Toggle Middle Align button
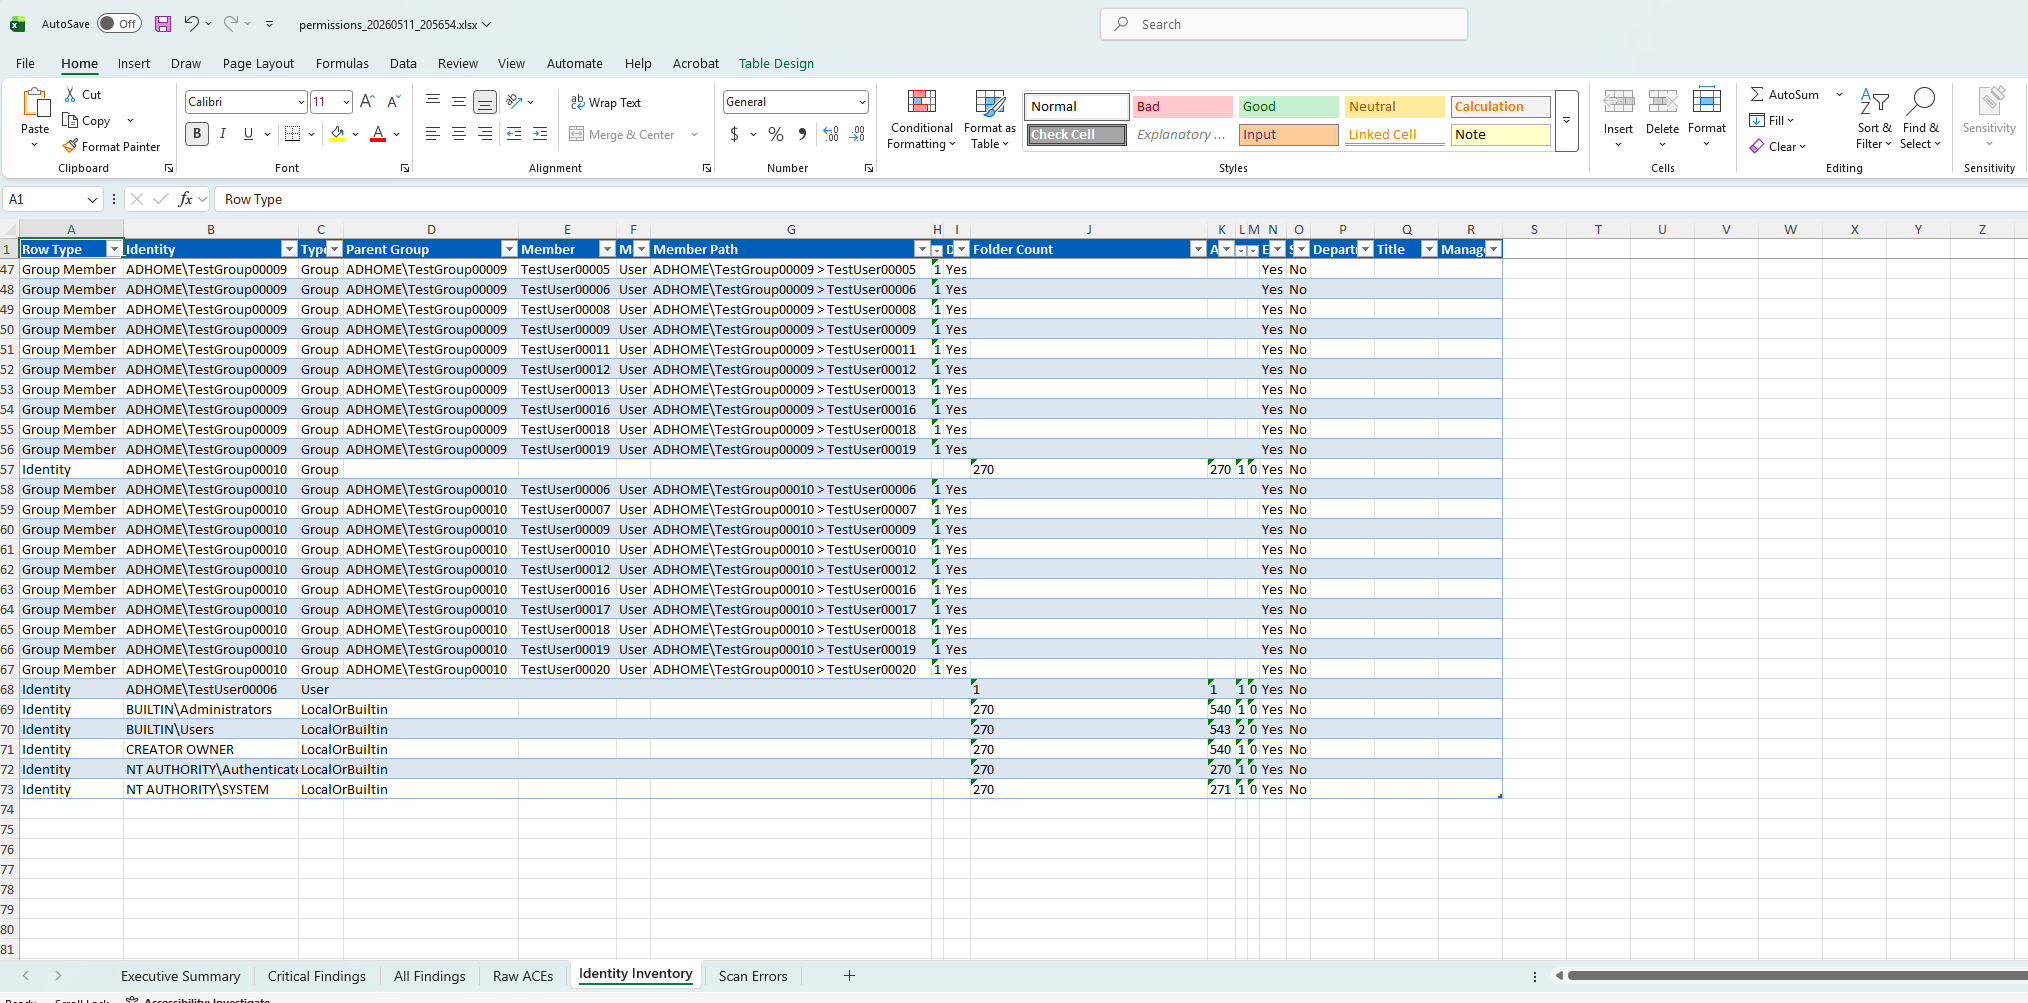Viewport: 2028px width, 1003px height. (458, 102)
